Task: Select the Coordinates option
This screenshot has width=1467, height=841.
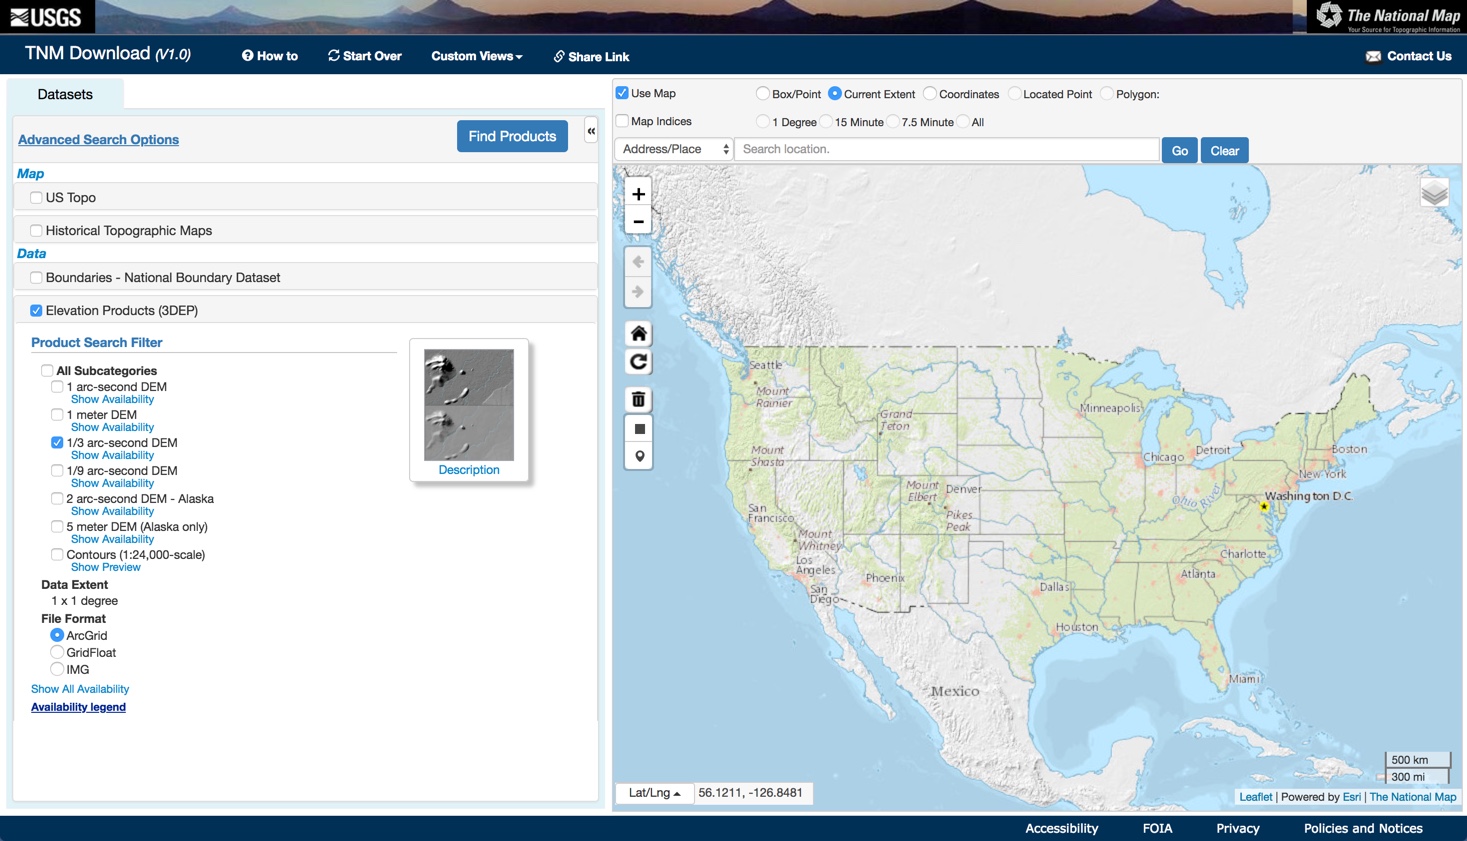Action: (x=930, y=94)
